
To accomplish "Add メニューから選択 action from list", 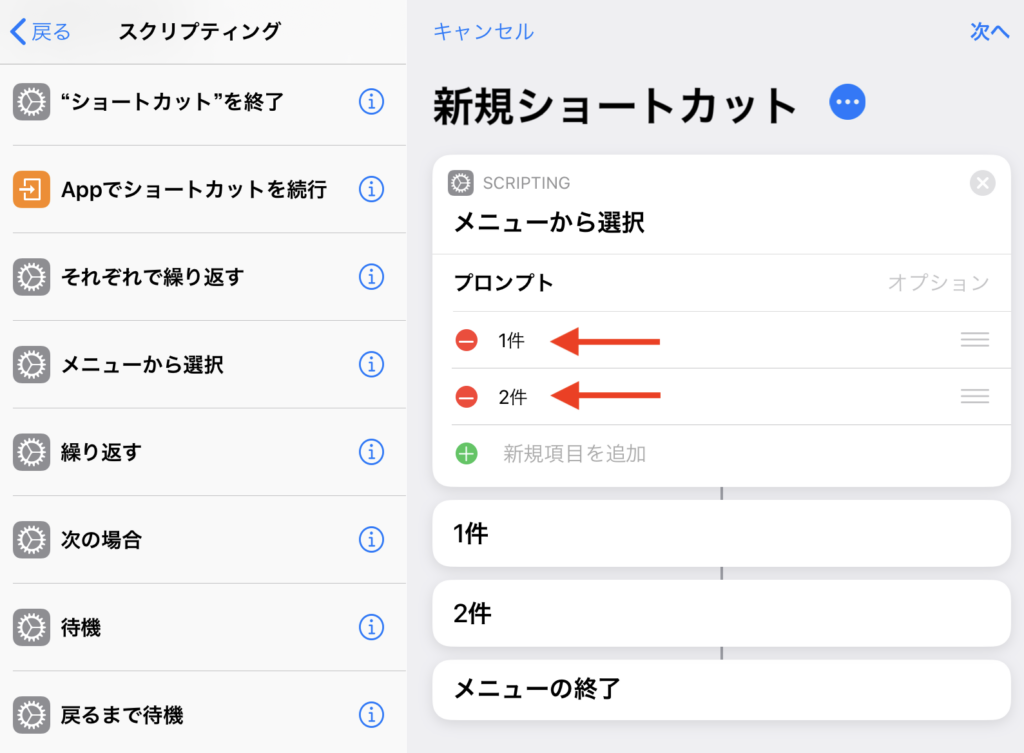I will point(142,364).
